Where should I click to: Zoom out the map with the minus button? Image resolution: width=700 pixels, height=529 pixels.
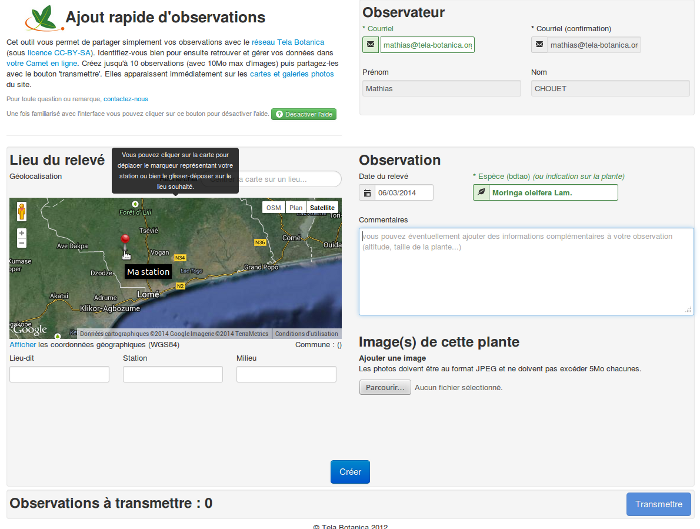tap(21, 243)
